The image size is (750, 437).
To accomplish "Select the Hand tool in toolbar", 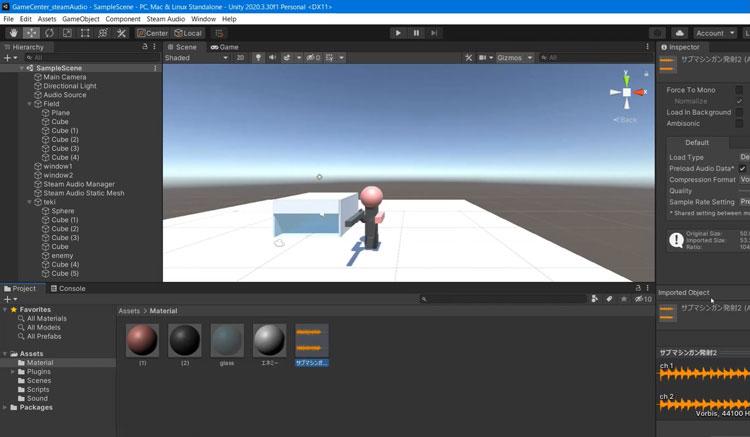I will (12, 33).
